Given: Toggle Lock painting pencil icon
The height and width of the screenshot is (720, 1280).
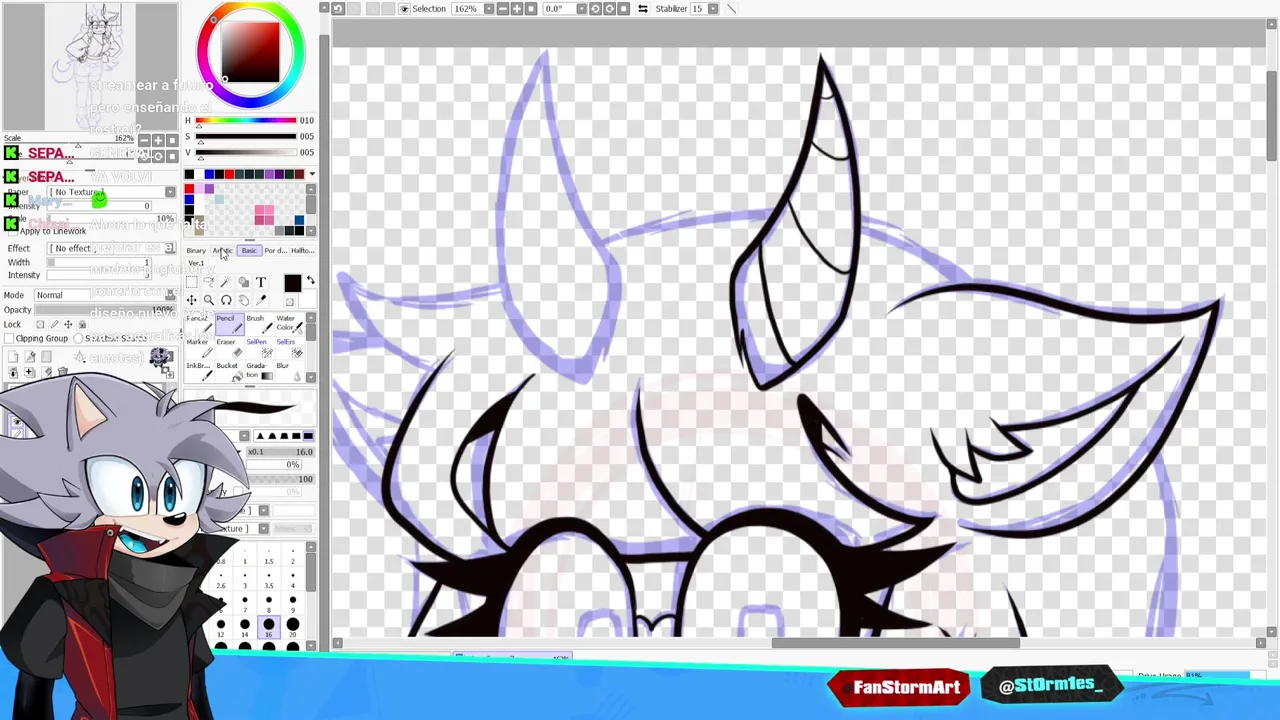Looking at the screenshot, I should click(54, 324).
